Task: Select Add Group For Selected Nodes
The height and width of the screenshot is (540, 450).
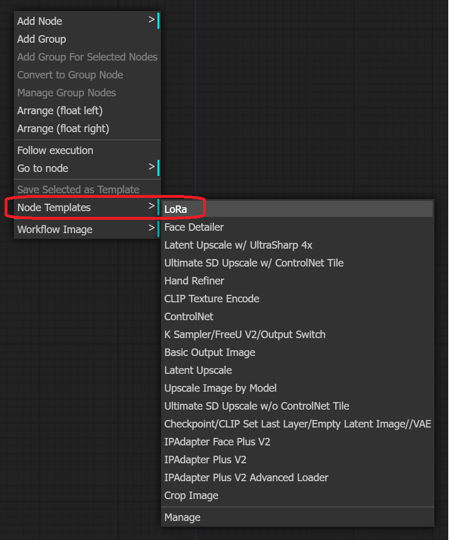Action: point(87,57)
